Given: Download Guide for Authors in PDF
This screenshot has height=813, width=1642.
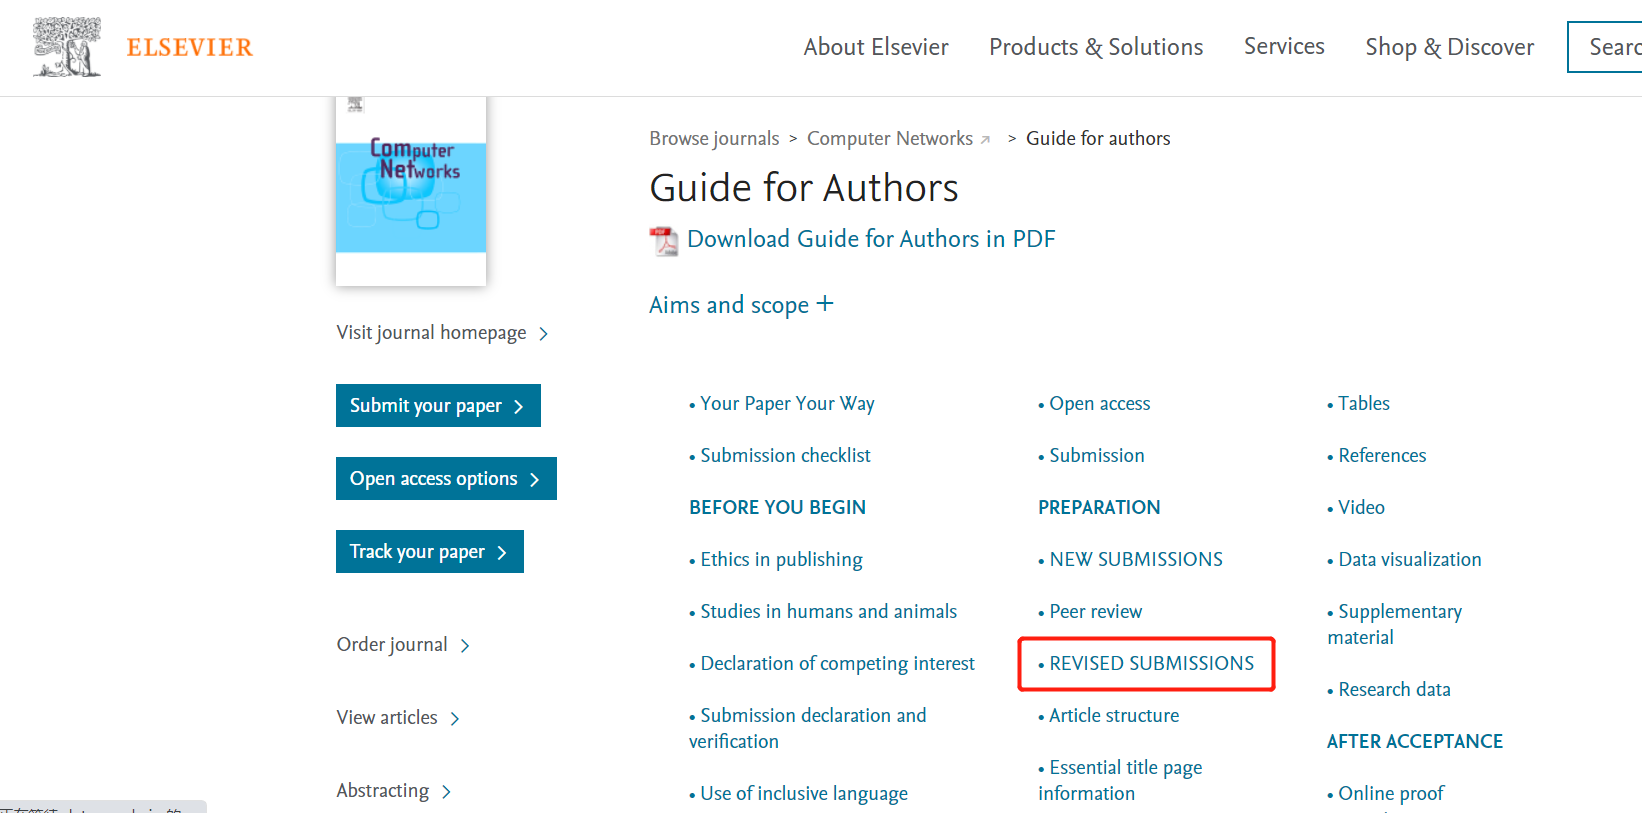Looking at the screenshot, I should tap(871, 239).
